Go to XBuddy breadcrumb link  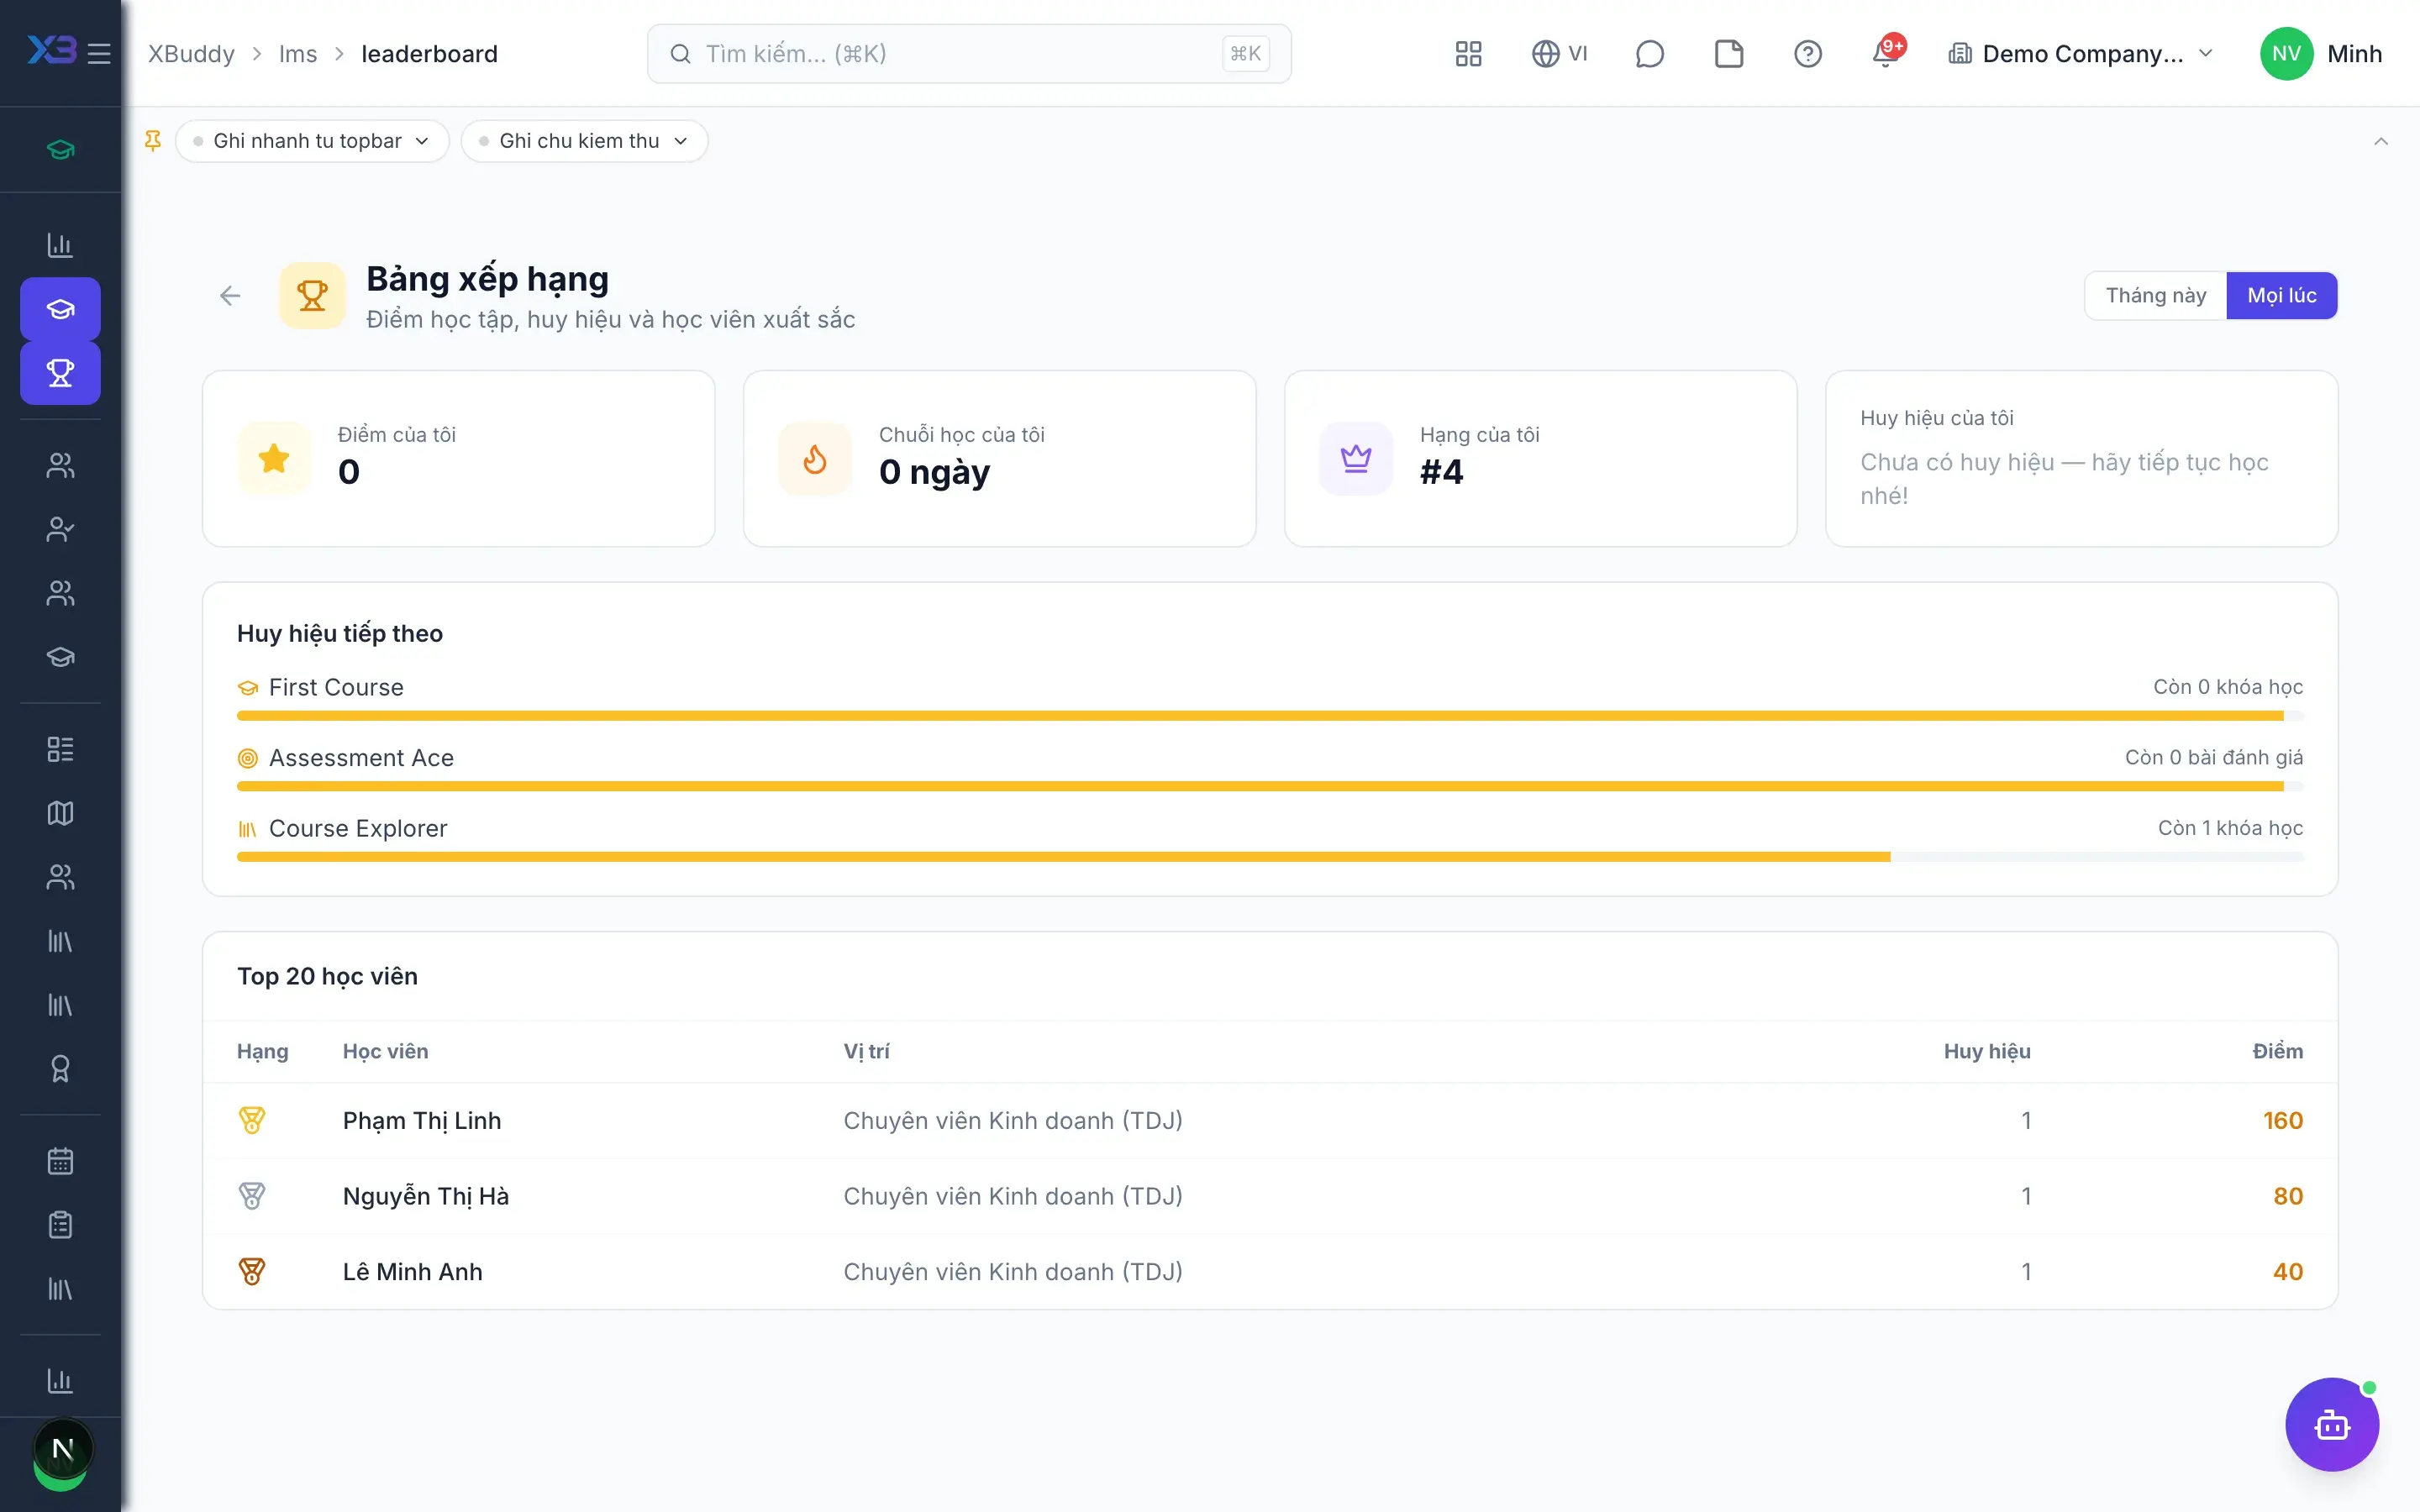coord(191,54)
